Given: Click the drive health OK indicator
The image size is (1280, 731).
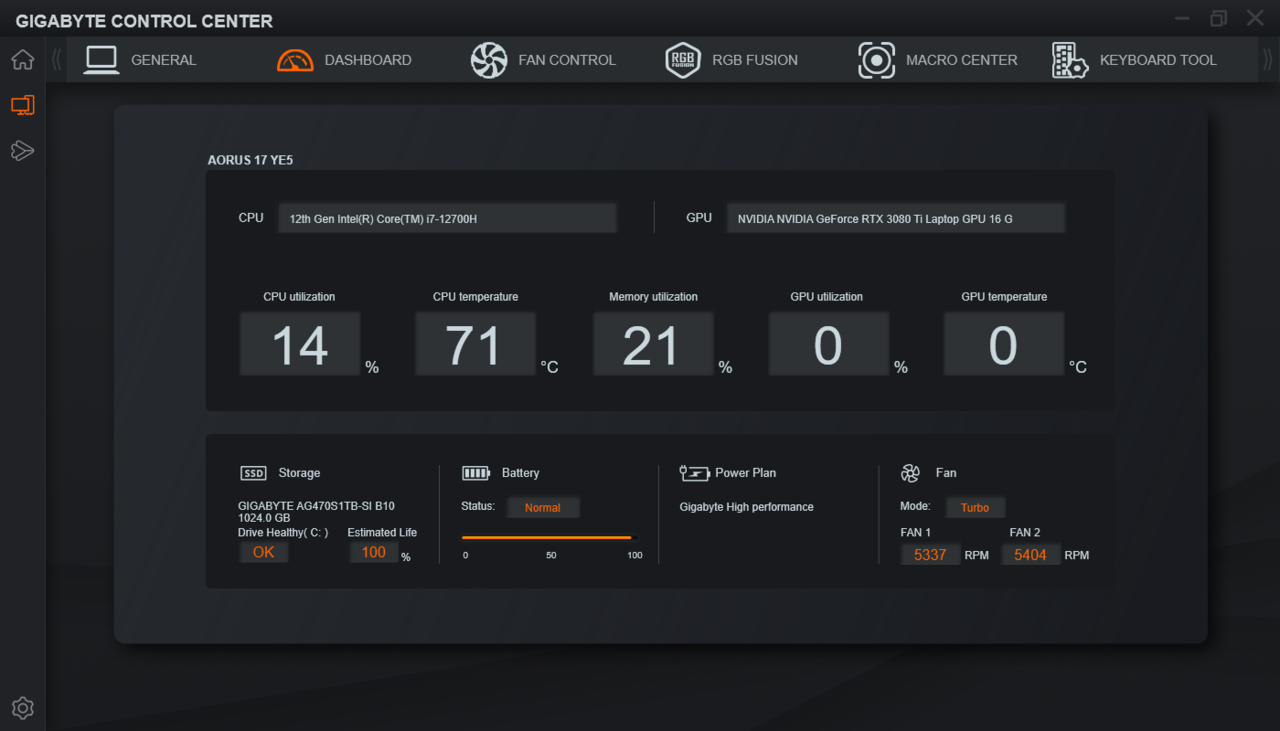Looking at the screenshot, I should tap(263, 552).
